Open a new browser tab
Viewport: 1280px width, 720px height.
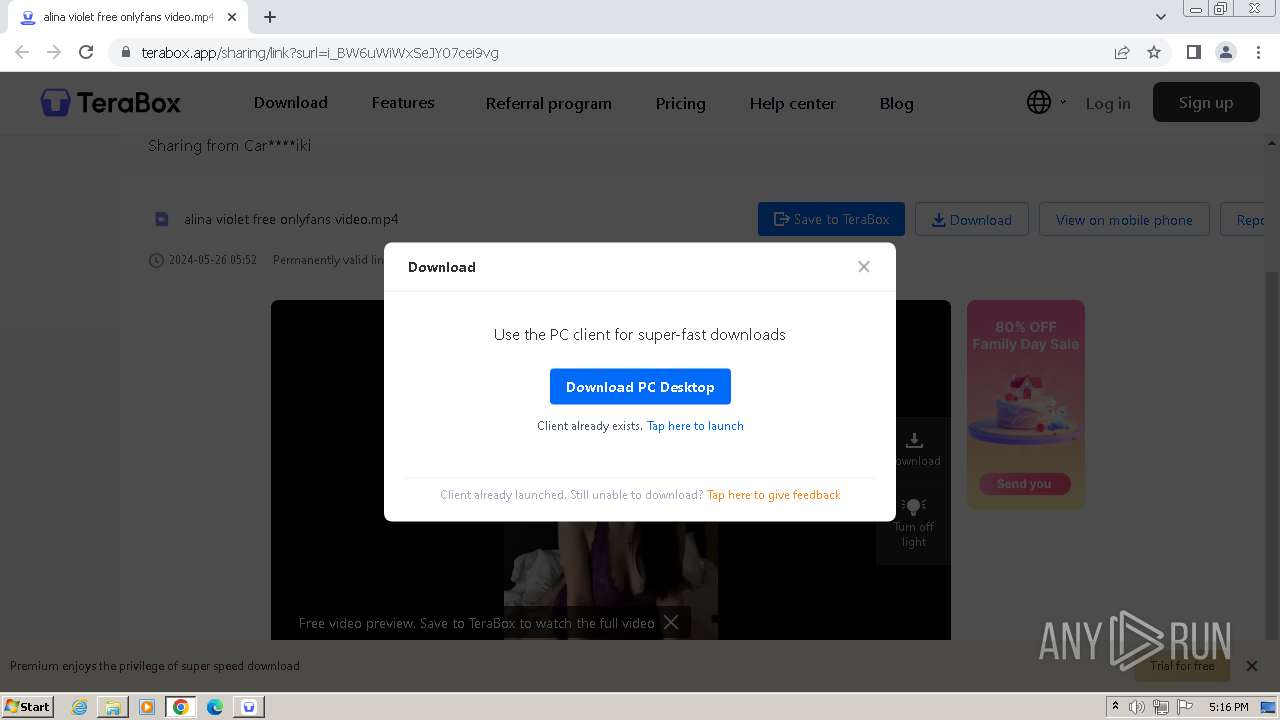click(x=270, y=17)
